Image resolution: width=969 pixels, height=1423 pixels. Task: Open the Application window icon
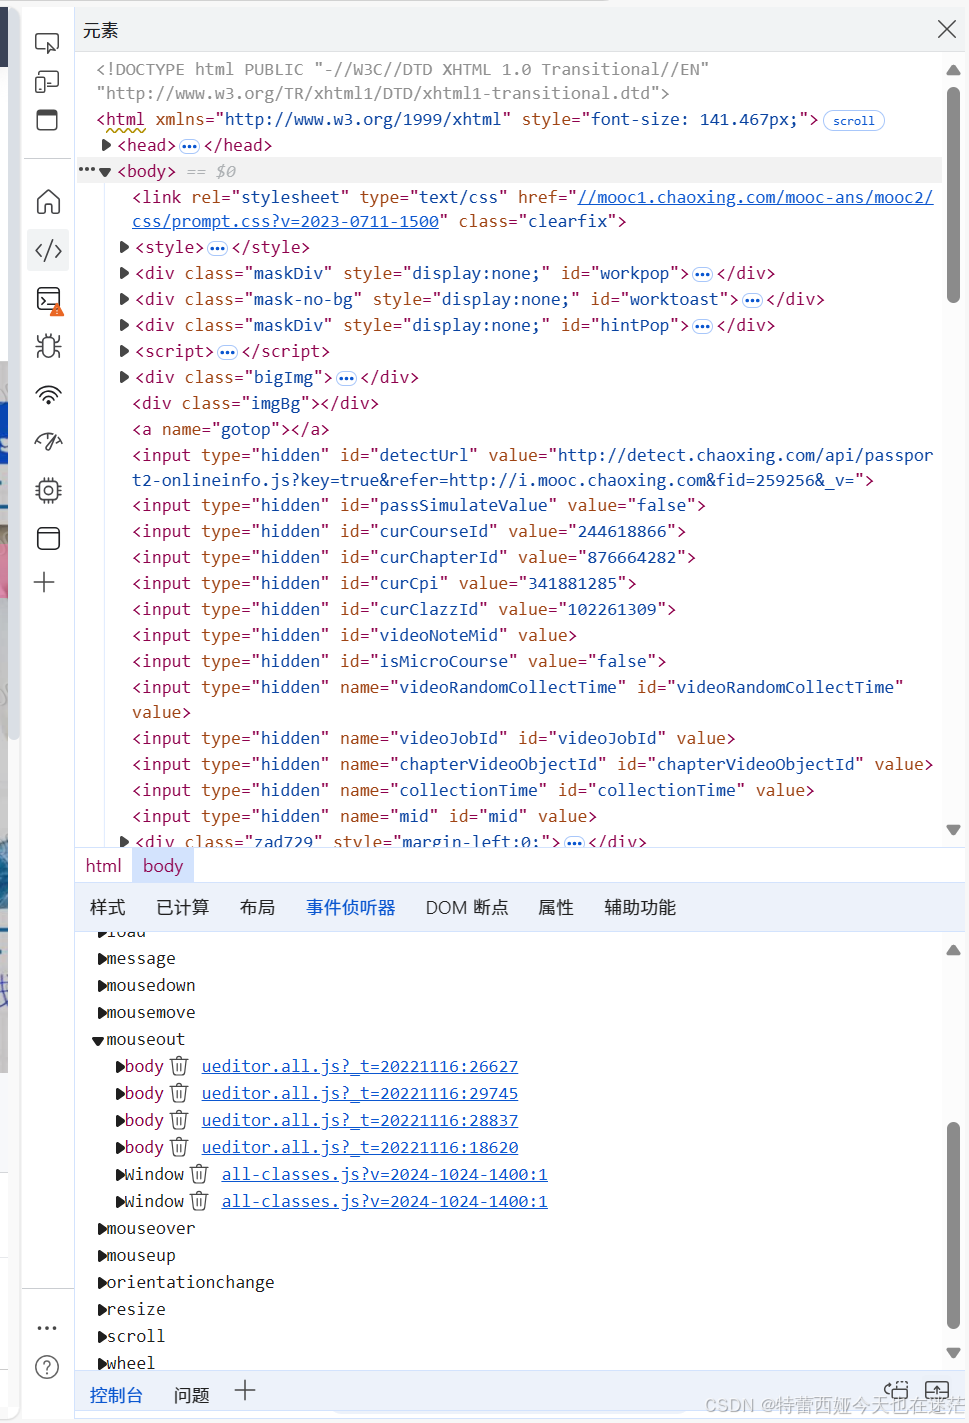tap(48, 538)
